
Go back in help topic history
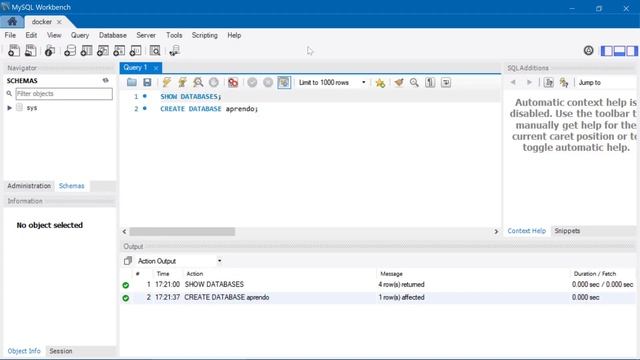point(513,82)
